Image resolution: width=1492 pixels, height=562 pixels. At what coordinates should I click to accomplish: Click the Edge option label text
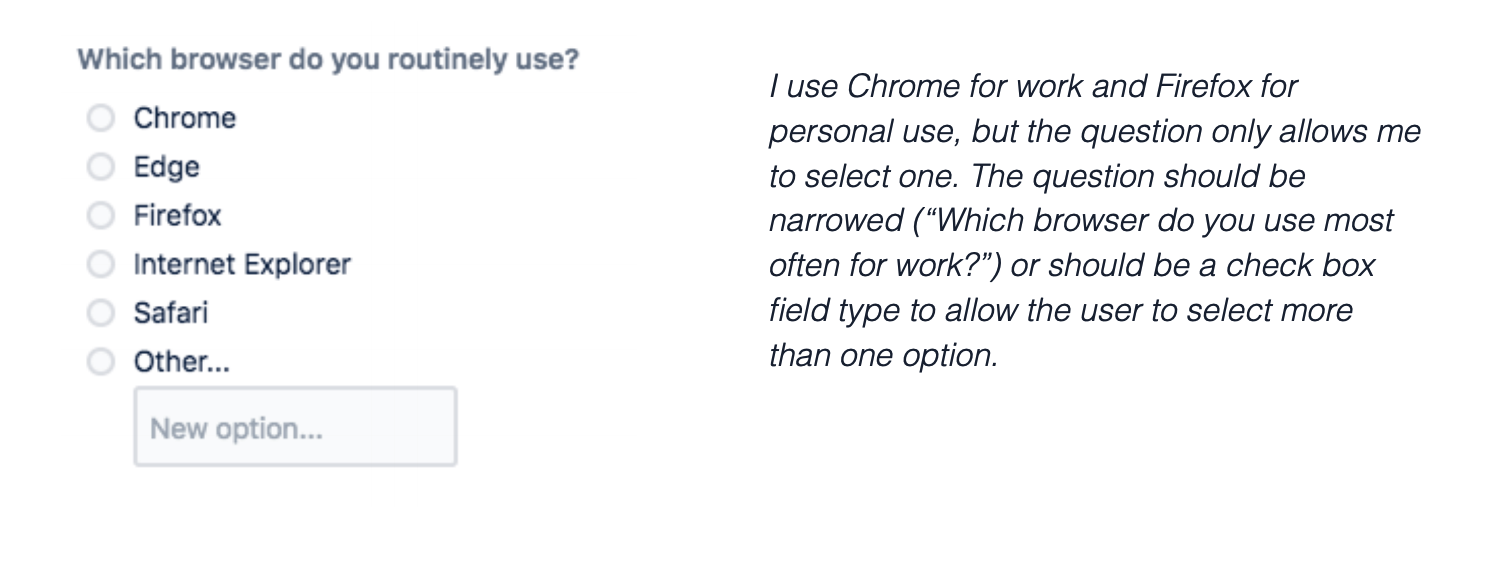tap(167, 167)
